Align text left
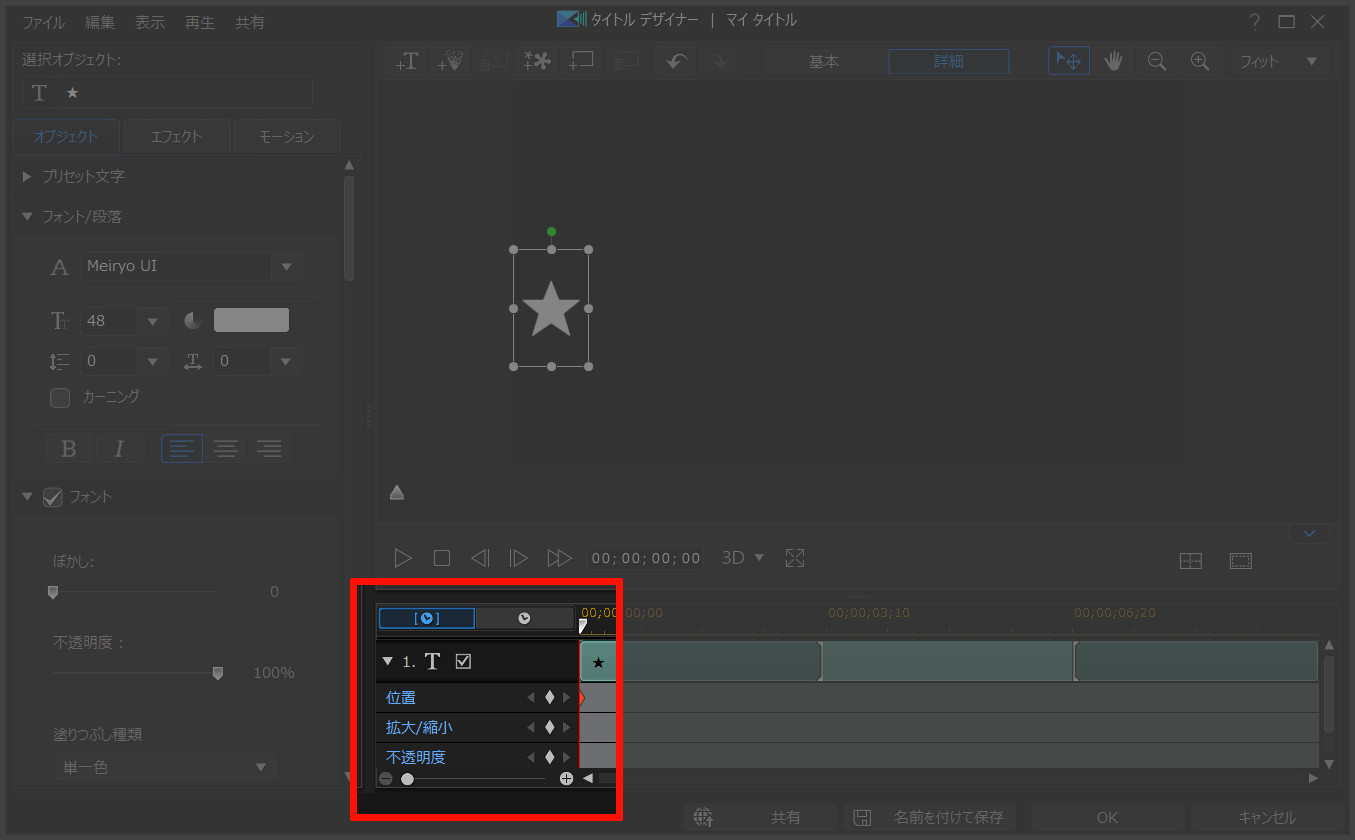 pyautogui.click(x=182, y=448)
